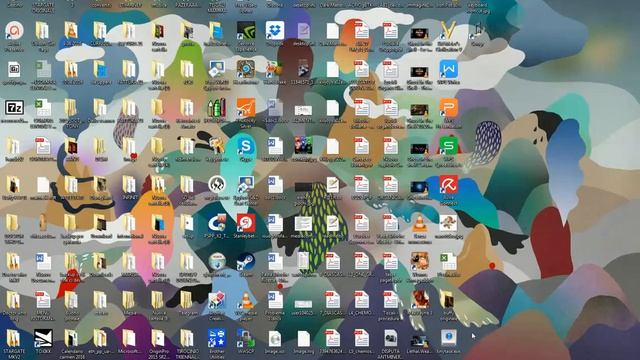Open the Calendario carmen 2016 folder
The image size is (640, 360).
[x=72, y=339]
